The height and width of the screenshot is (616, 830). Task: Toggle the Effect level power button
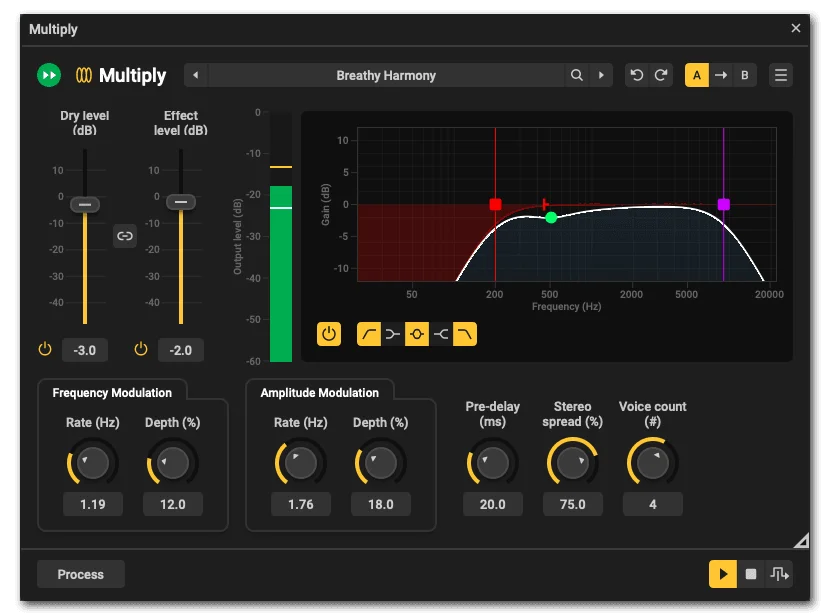pos(141,349)
